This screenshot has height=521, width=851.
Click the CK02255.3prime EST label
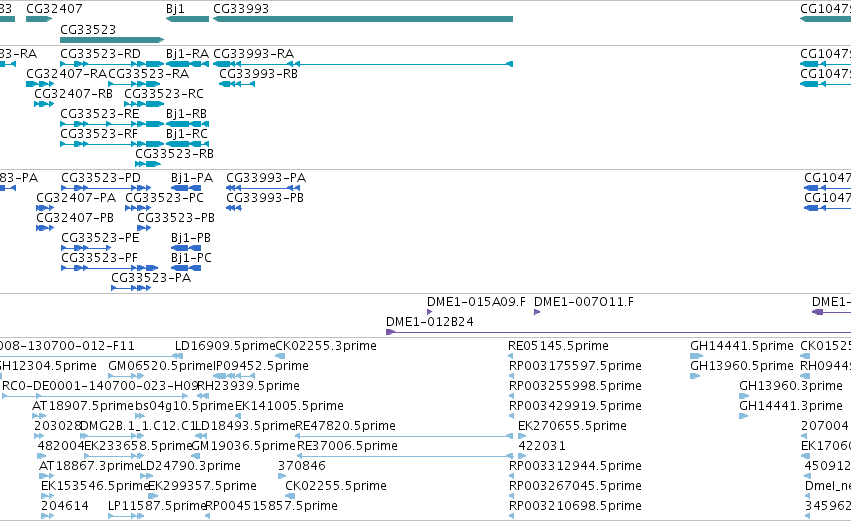pyautogui.click(x=326, y=346)
